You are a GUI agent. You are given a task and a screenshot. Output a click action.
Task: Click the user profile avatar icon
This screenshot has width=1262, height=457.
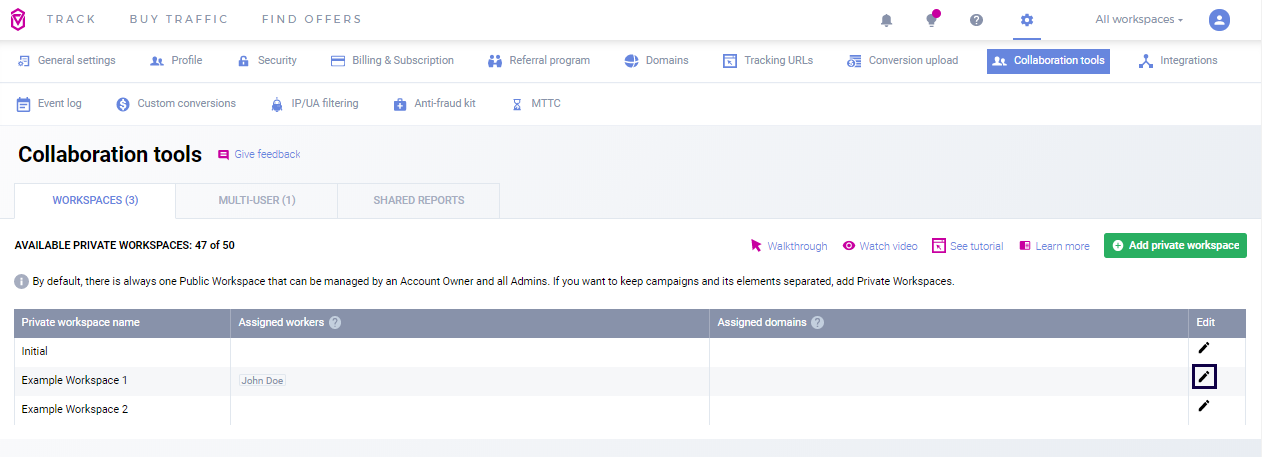(x=1219, y=20)
